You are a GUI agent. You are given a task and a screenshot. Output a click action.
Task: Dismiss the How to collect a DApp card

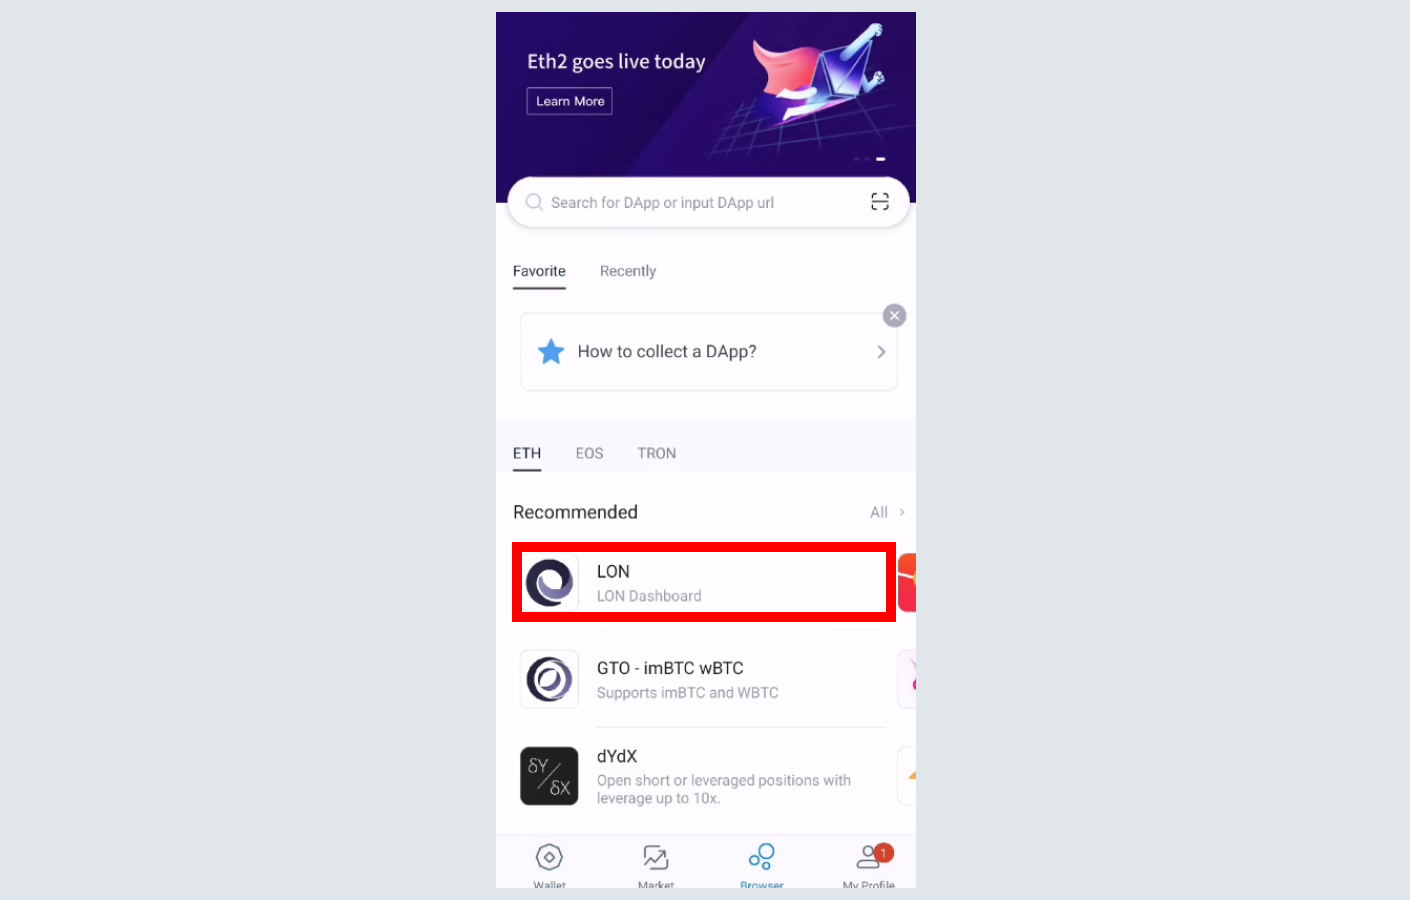coord(894,315)
